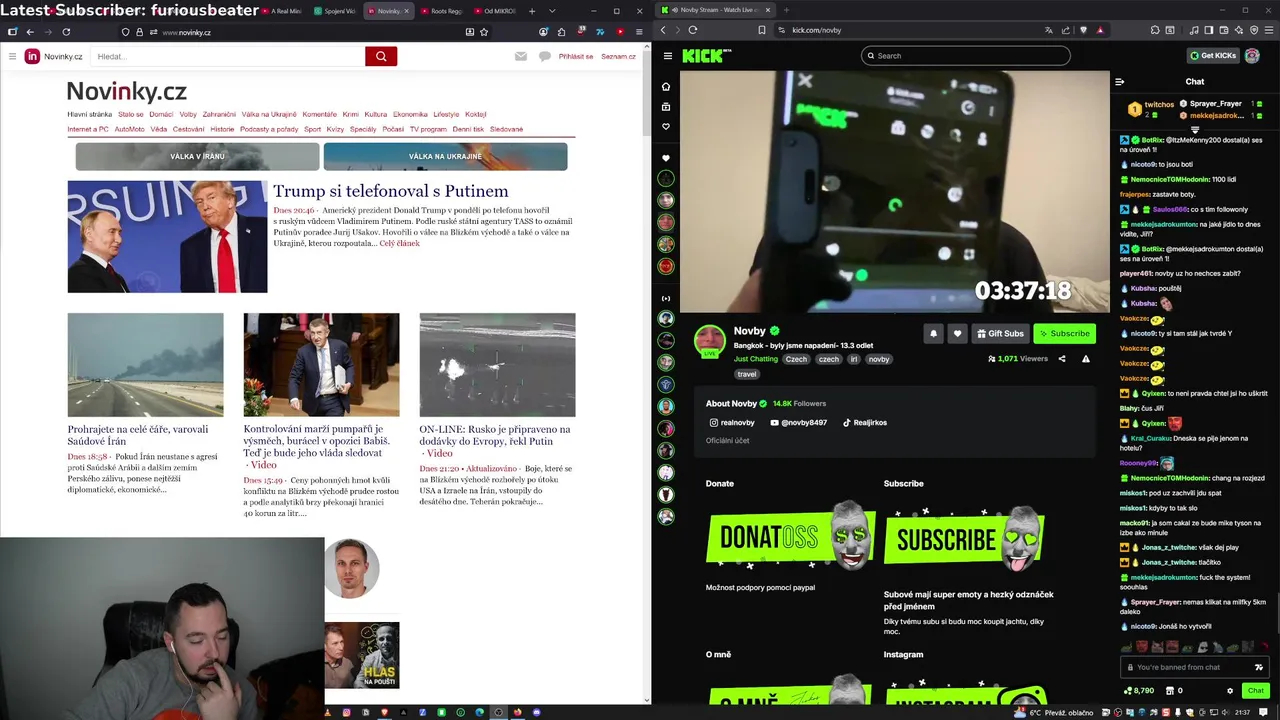
Task: Open Kick chat settings gear
Action: click(1230, 691)
